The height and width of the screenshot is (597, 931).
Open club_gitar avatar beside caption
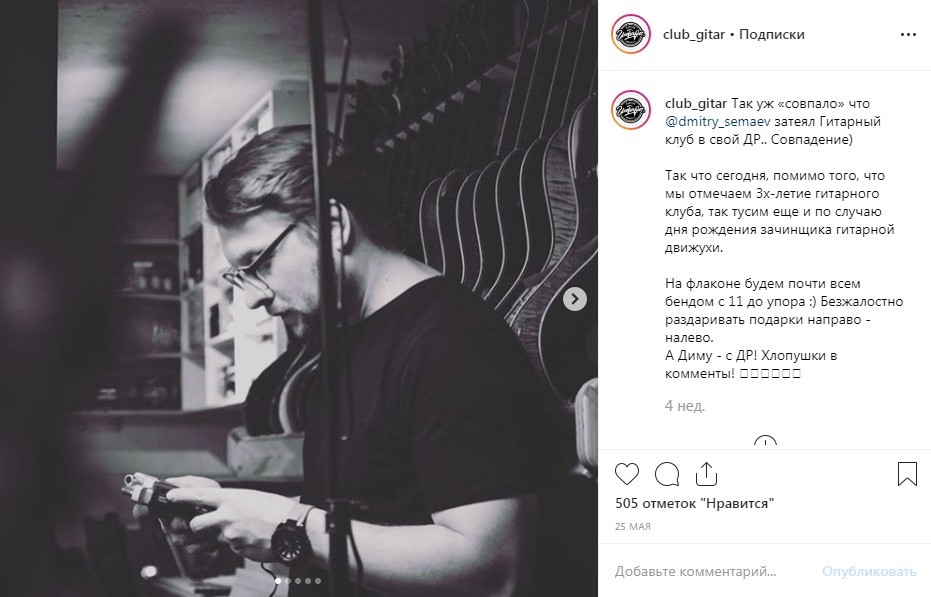[631, 110]
